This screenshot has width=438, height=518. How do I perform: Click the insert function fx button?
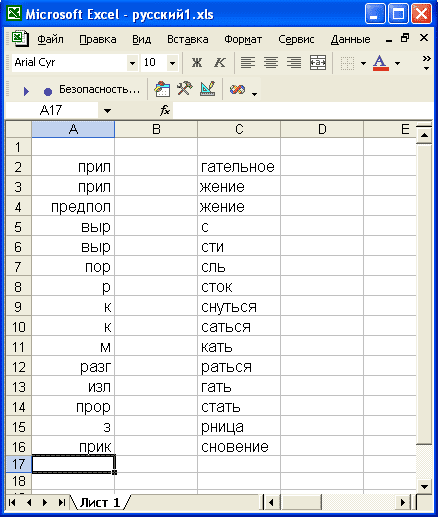coord(165,110)
